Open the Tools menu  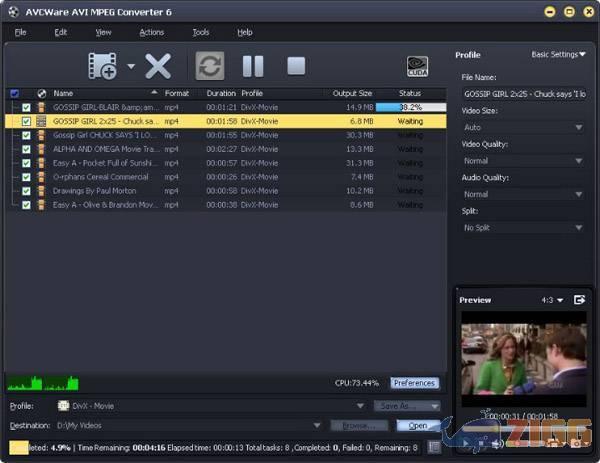[x=201, y=32]
